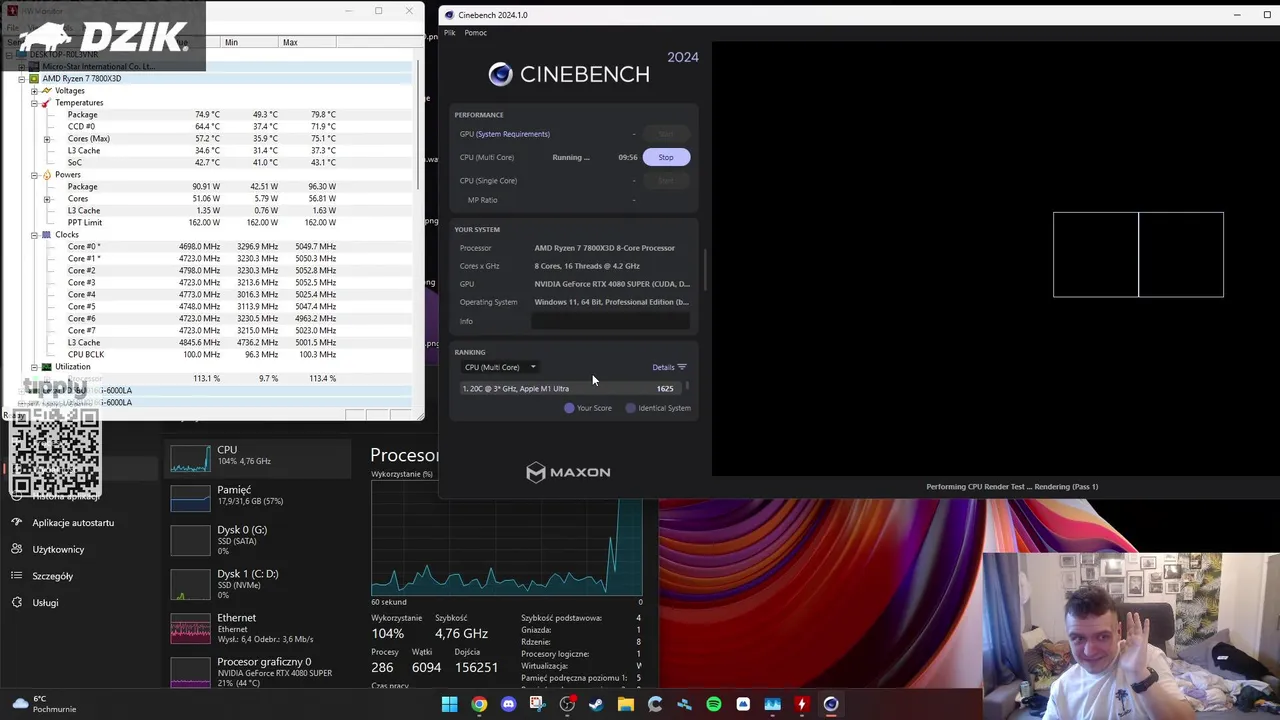This screenshot has height=720, width=1280.
Task: Click the Apple M1 Ultra ranking bar
Action: point(569,389)
